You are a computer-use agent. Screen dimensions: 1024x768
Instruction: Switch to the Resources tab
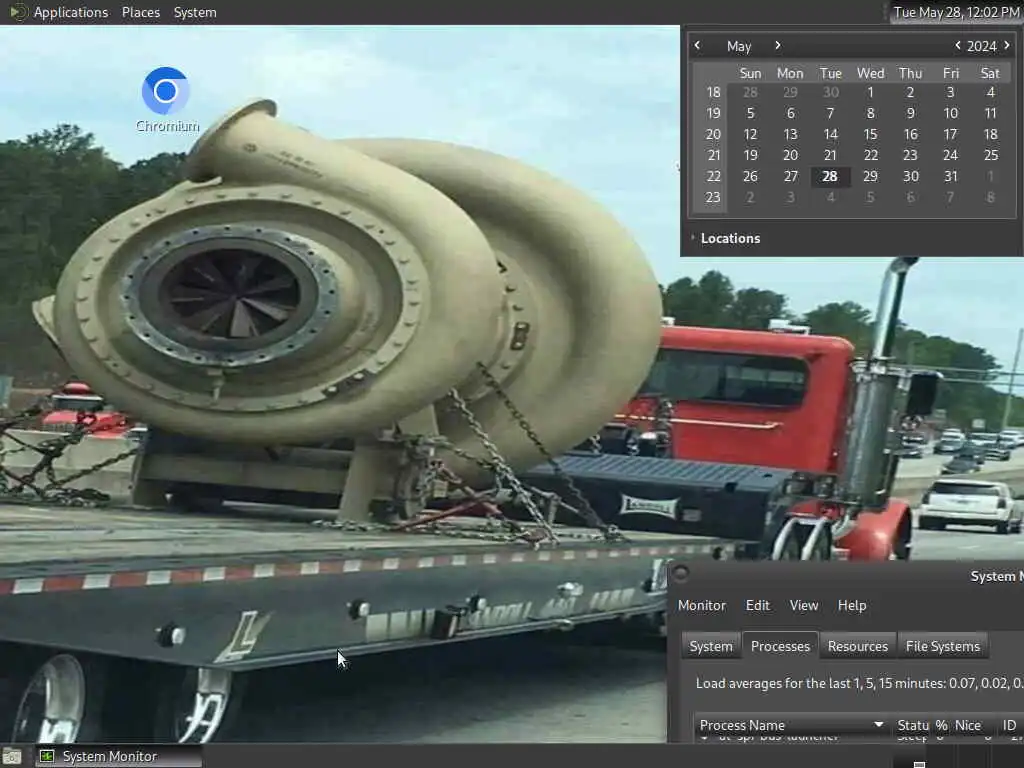[x=857, y=646]
